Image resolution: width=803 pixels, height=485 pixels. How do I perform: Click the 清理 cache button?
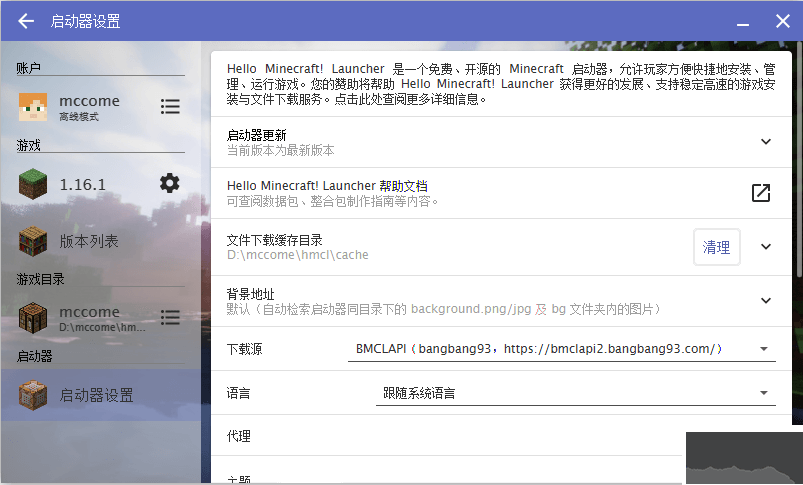716,247
